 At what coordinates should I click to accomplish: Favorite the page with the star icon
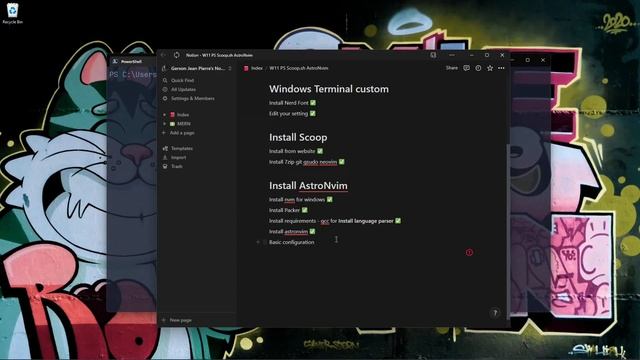coord(490,68)
